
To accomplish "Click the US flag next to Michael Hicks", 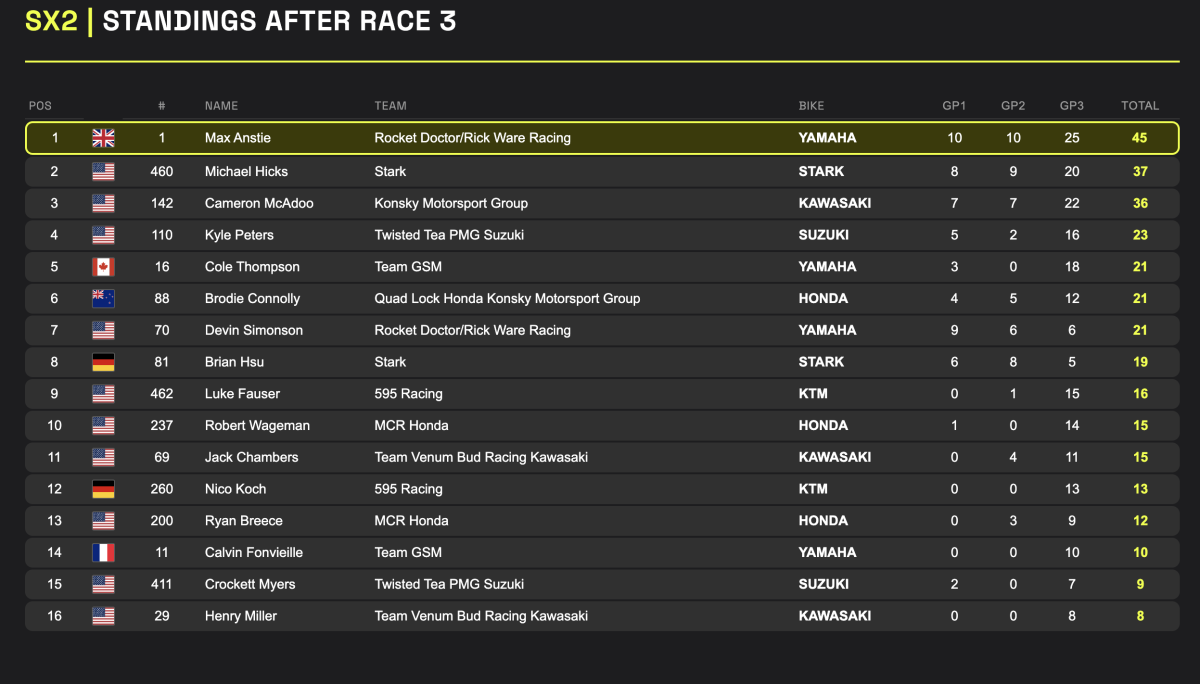I will tap(103, 171).
